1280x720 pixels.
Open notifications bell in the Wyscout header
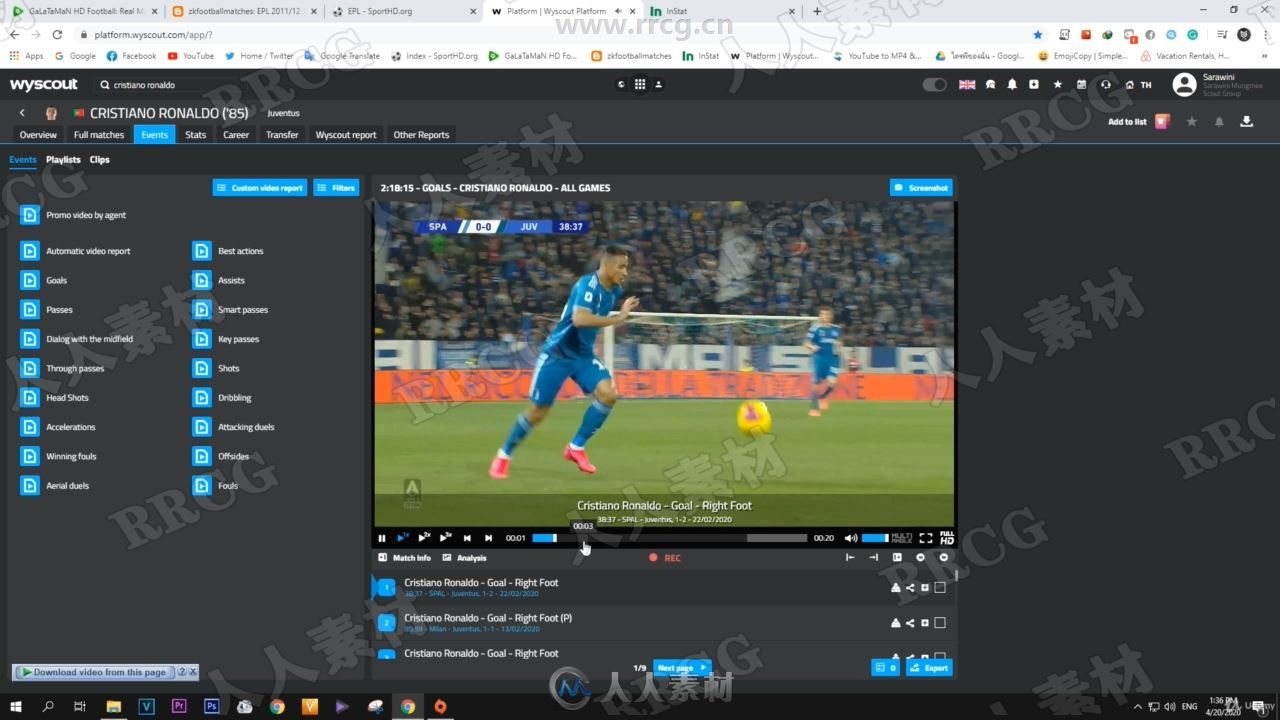[x=1012, y=85]
